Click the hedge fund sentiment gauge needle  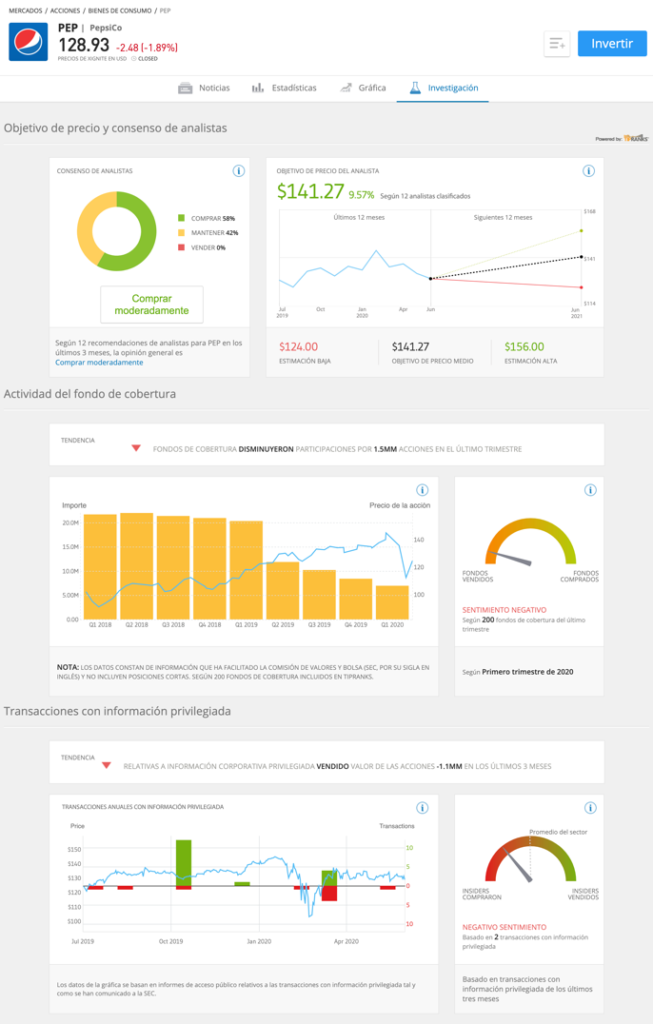(511, 558)
